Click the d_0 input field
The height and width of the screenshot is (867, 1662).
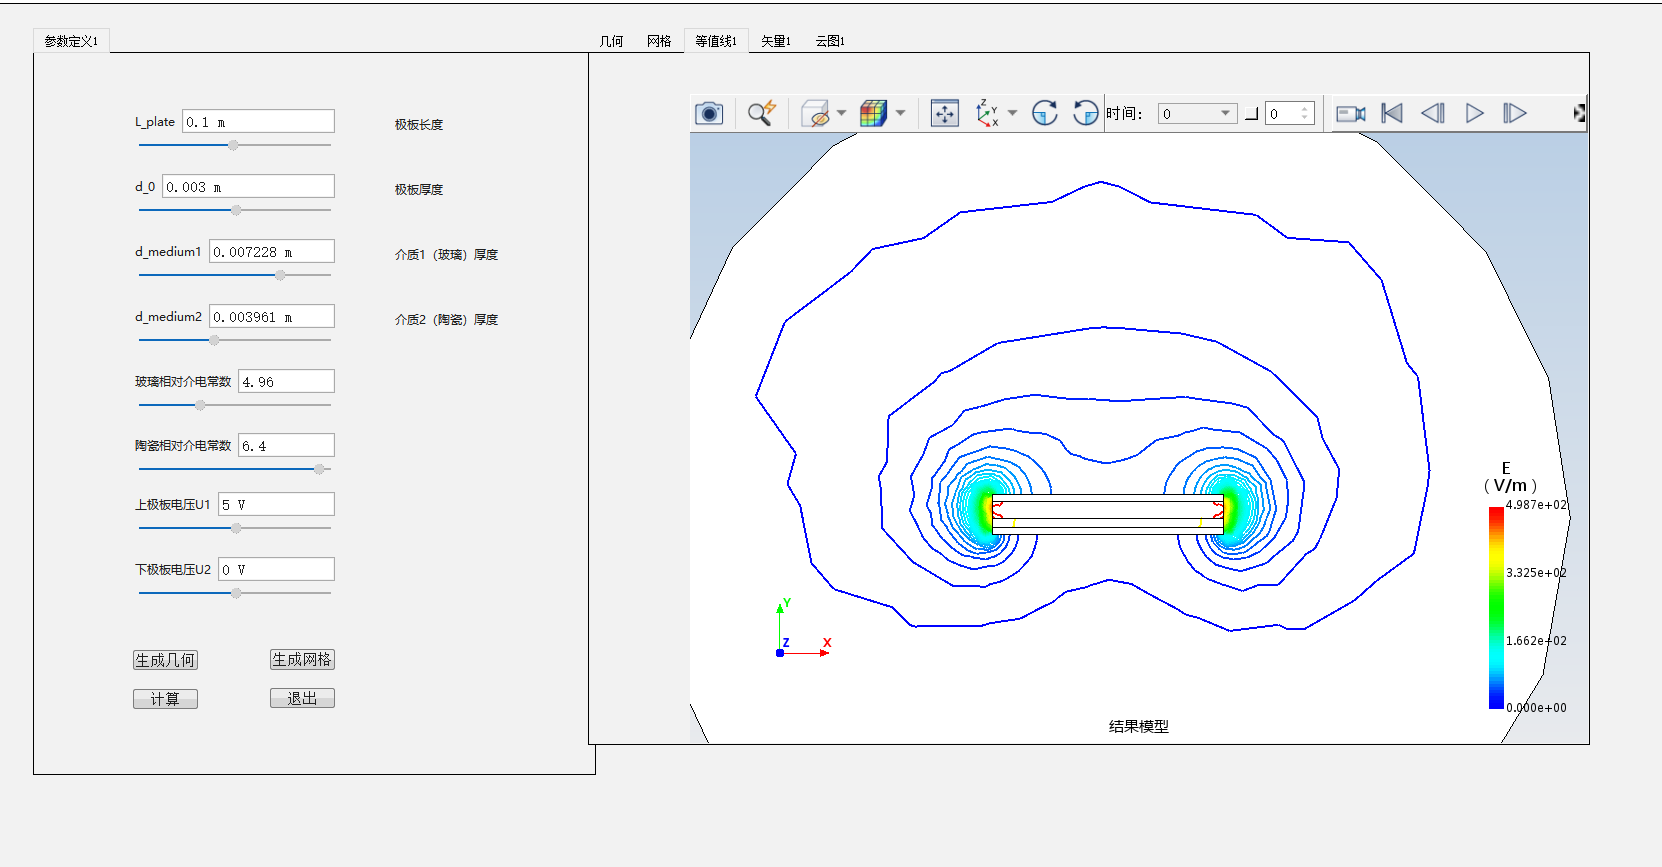click(x=248, y=187)
